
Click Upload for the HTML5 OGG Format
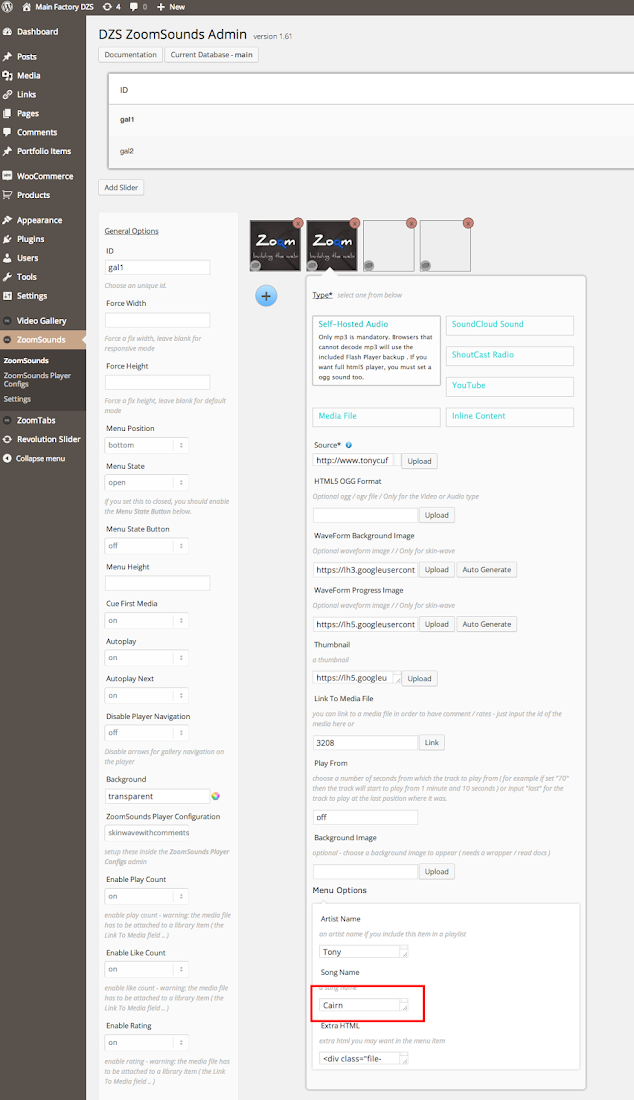click(x=436, y=515)
